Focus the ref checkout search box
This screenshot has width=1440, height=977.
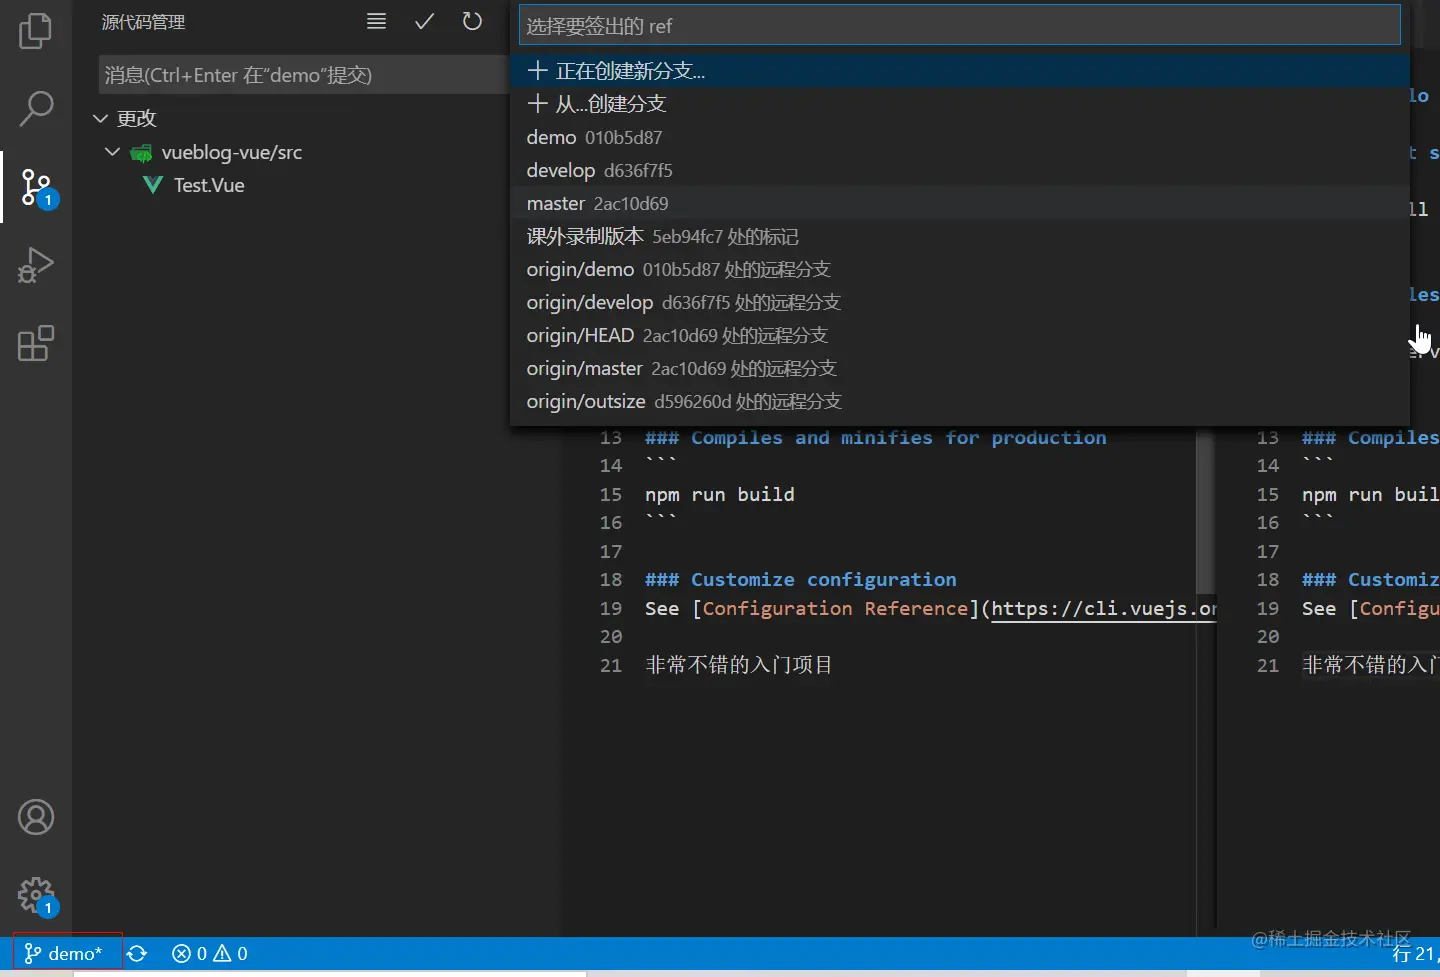[959, 25]
